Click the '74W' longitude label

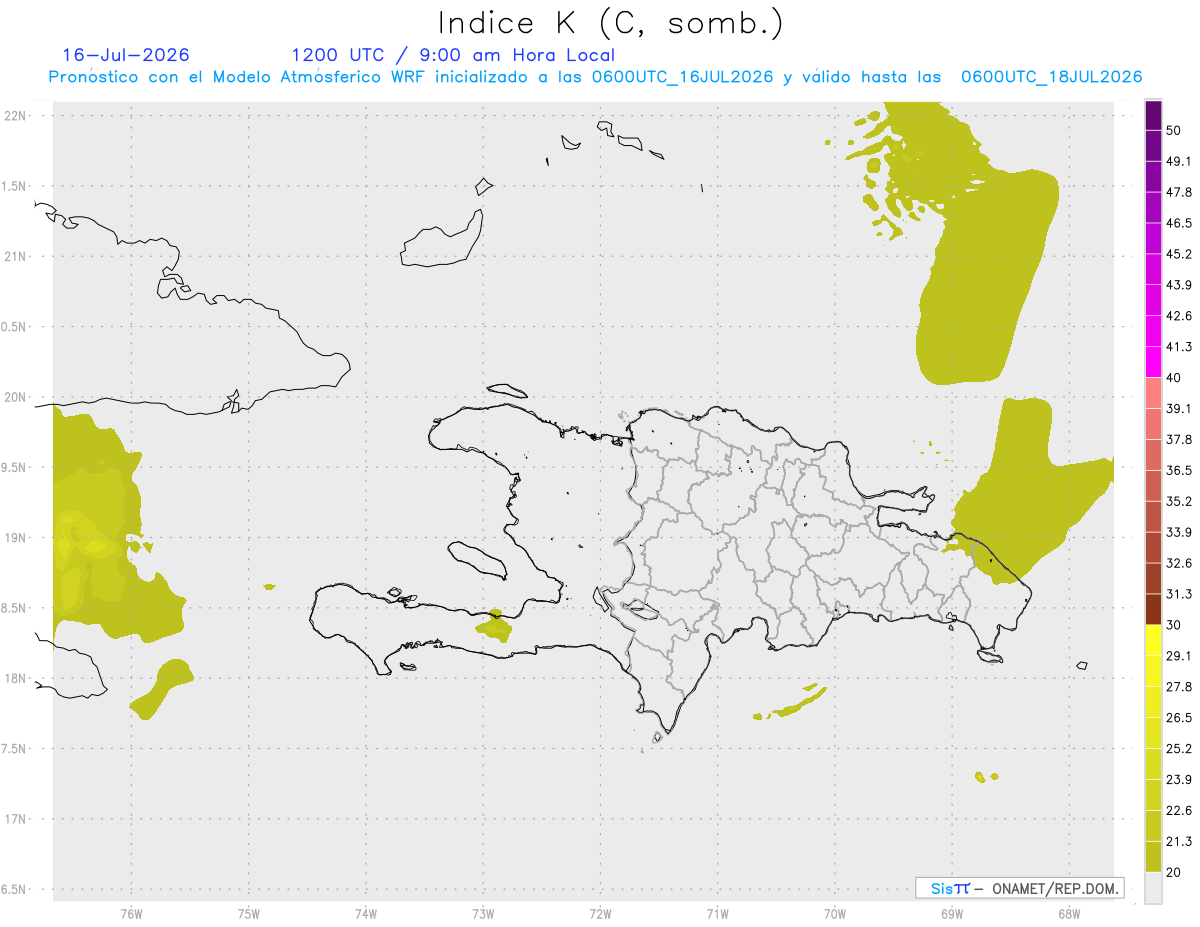pyautogui.click(x=365, y=914)
